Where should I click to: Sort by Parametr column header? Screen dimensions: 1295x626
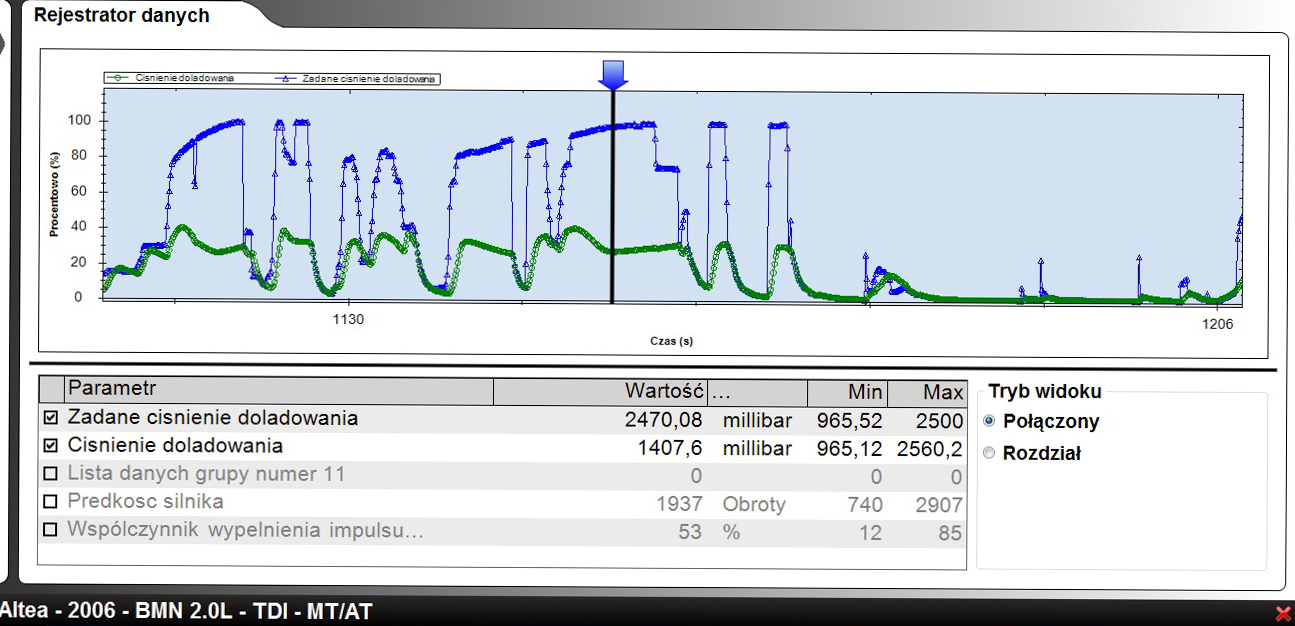click(279, 389)
